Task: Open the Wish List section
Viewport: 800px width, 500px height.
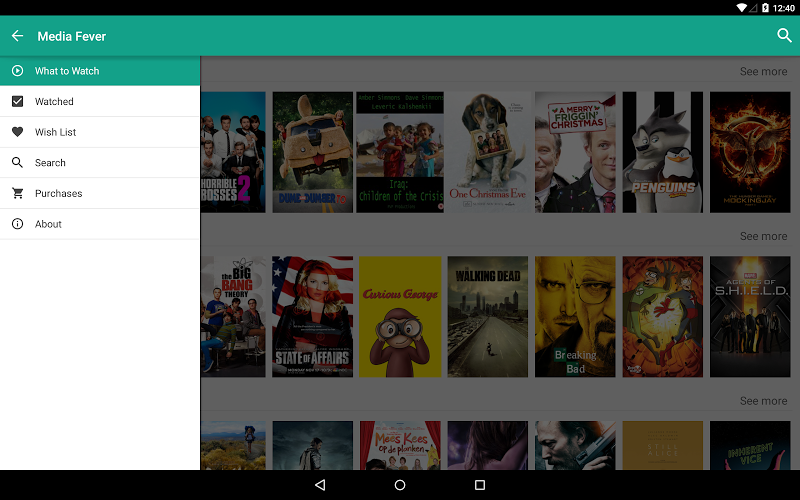Action: pyautogui.click(x=100, y=132)
